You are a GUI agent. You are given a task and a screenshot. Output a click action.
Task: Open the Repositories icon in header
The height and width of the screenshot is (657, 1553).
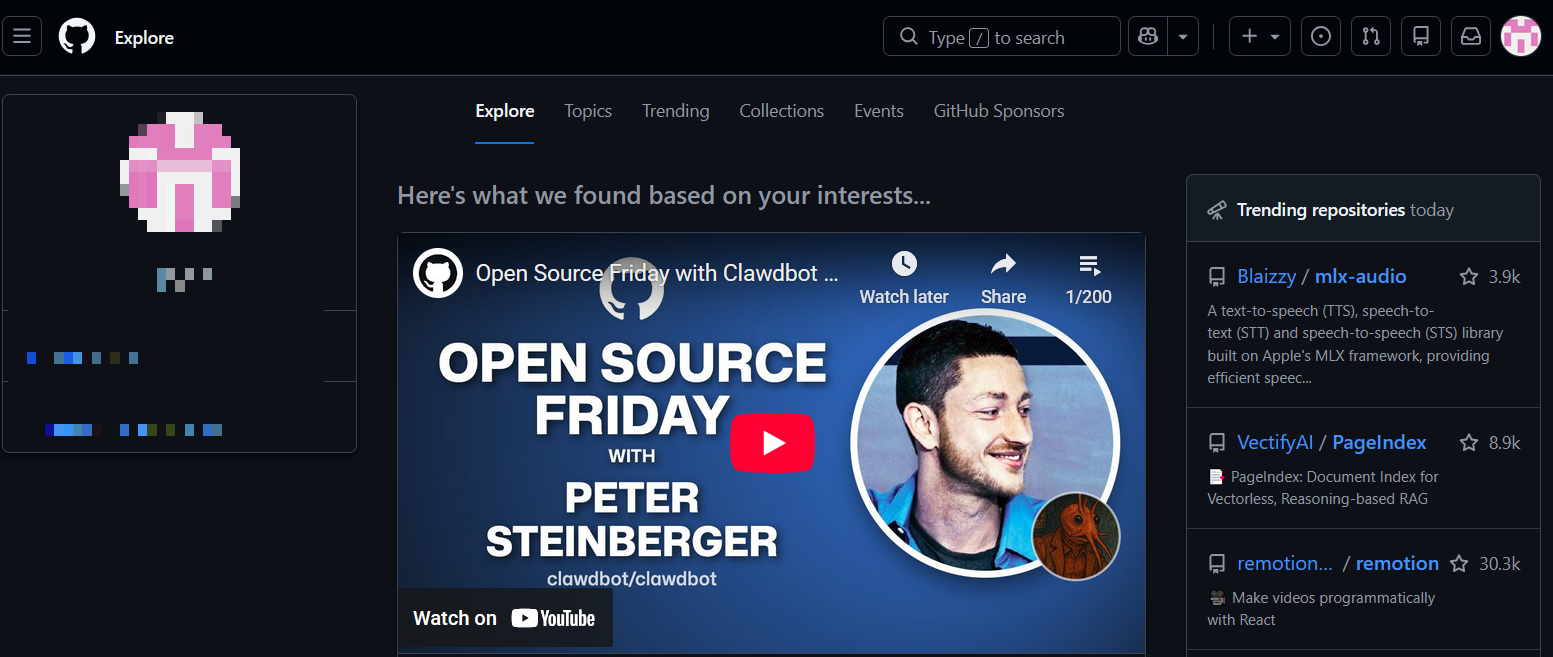point(1421,37)
